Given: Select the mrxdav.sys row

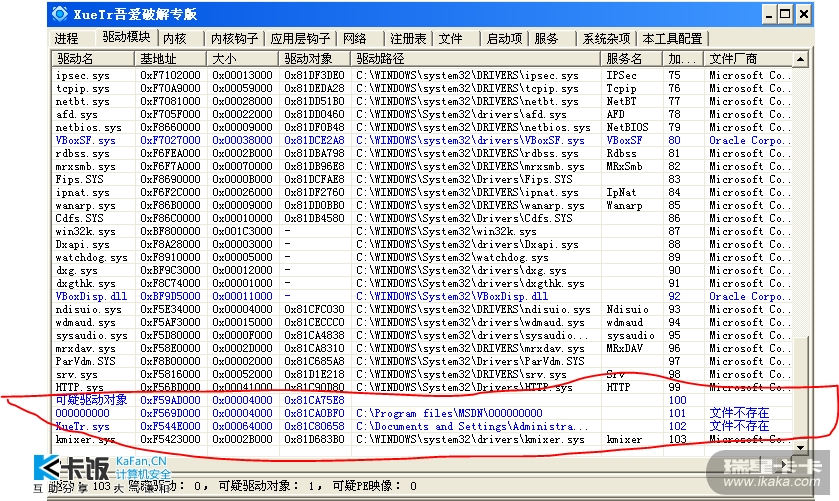Looking at the screenshot, I should [422, 348].
